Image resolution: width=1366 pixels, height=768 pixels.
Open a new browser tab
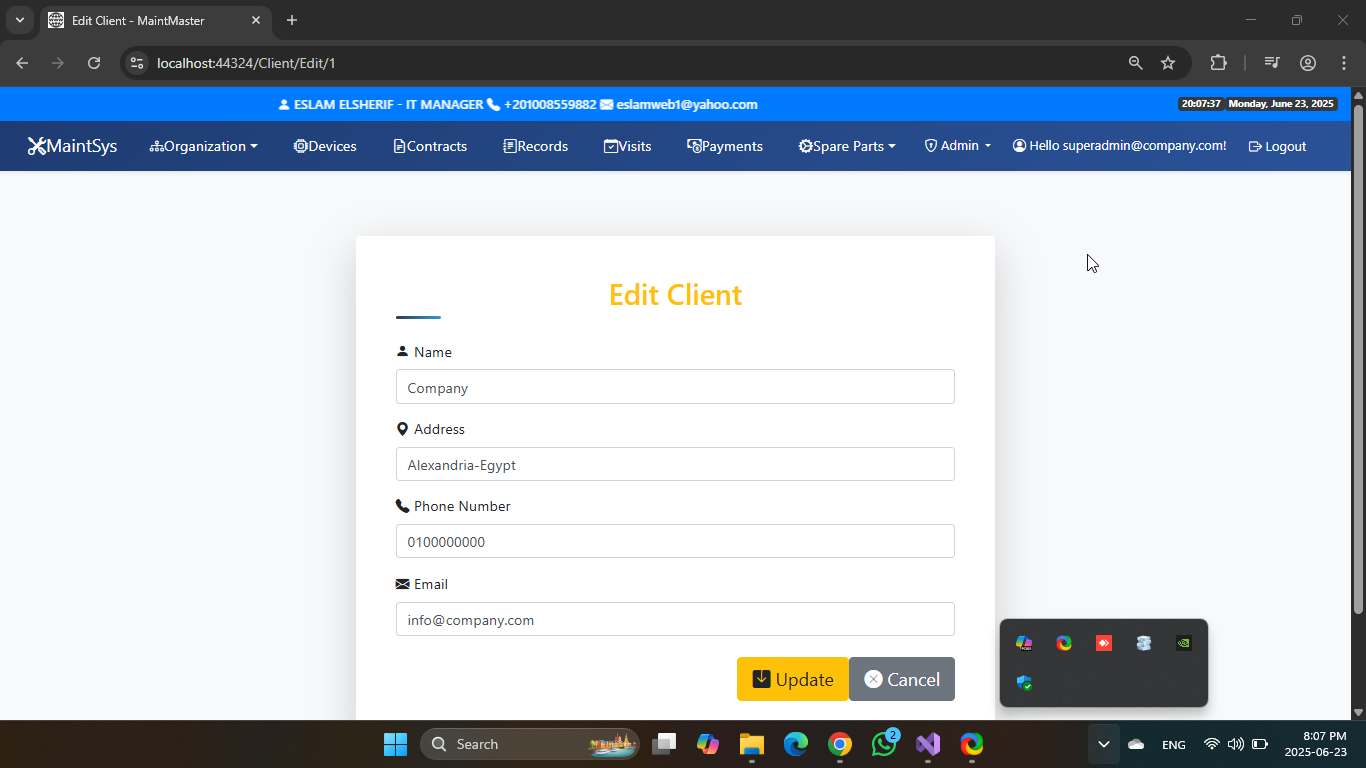click(292, 20)
